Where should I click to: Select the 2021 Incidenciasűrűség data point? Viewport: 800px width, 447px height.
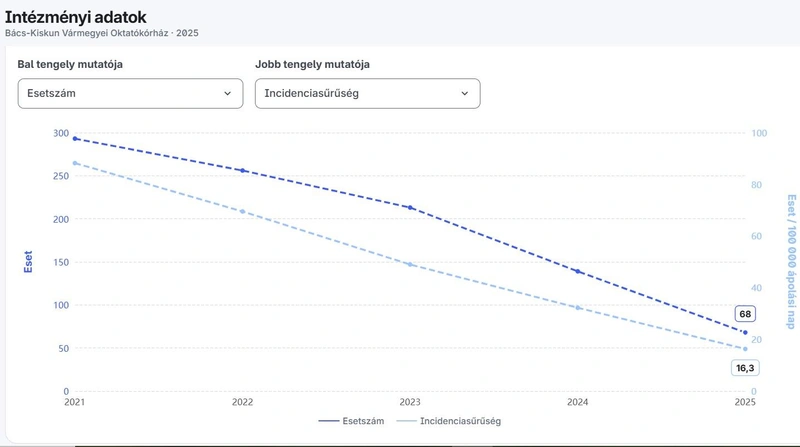(x=75, y=163)
